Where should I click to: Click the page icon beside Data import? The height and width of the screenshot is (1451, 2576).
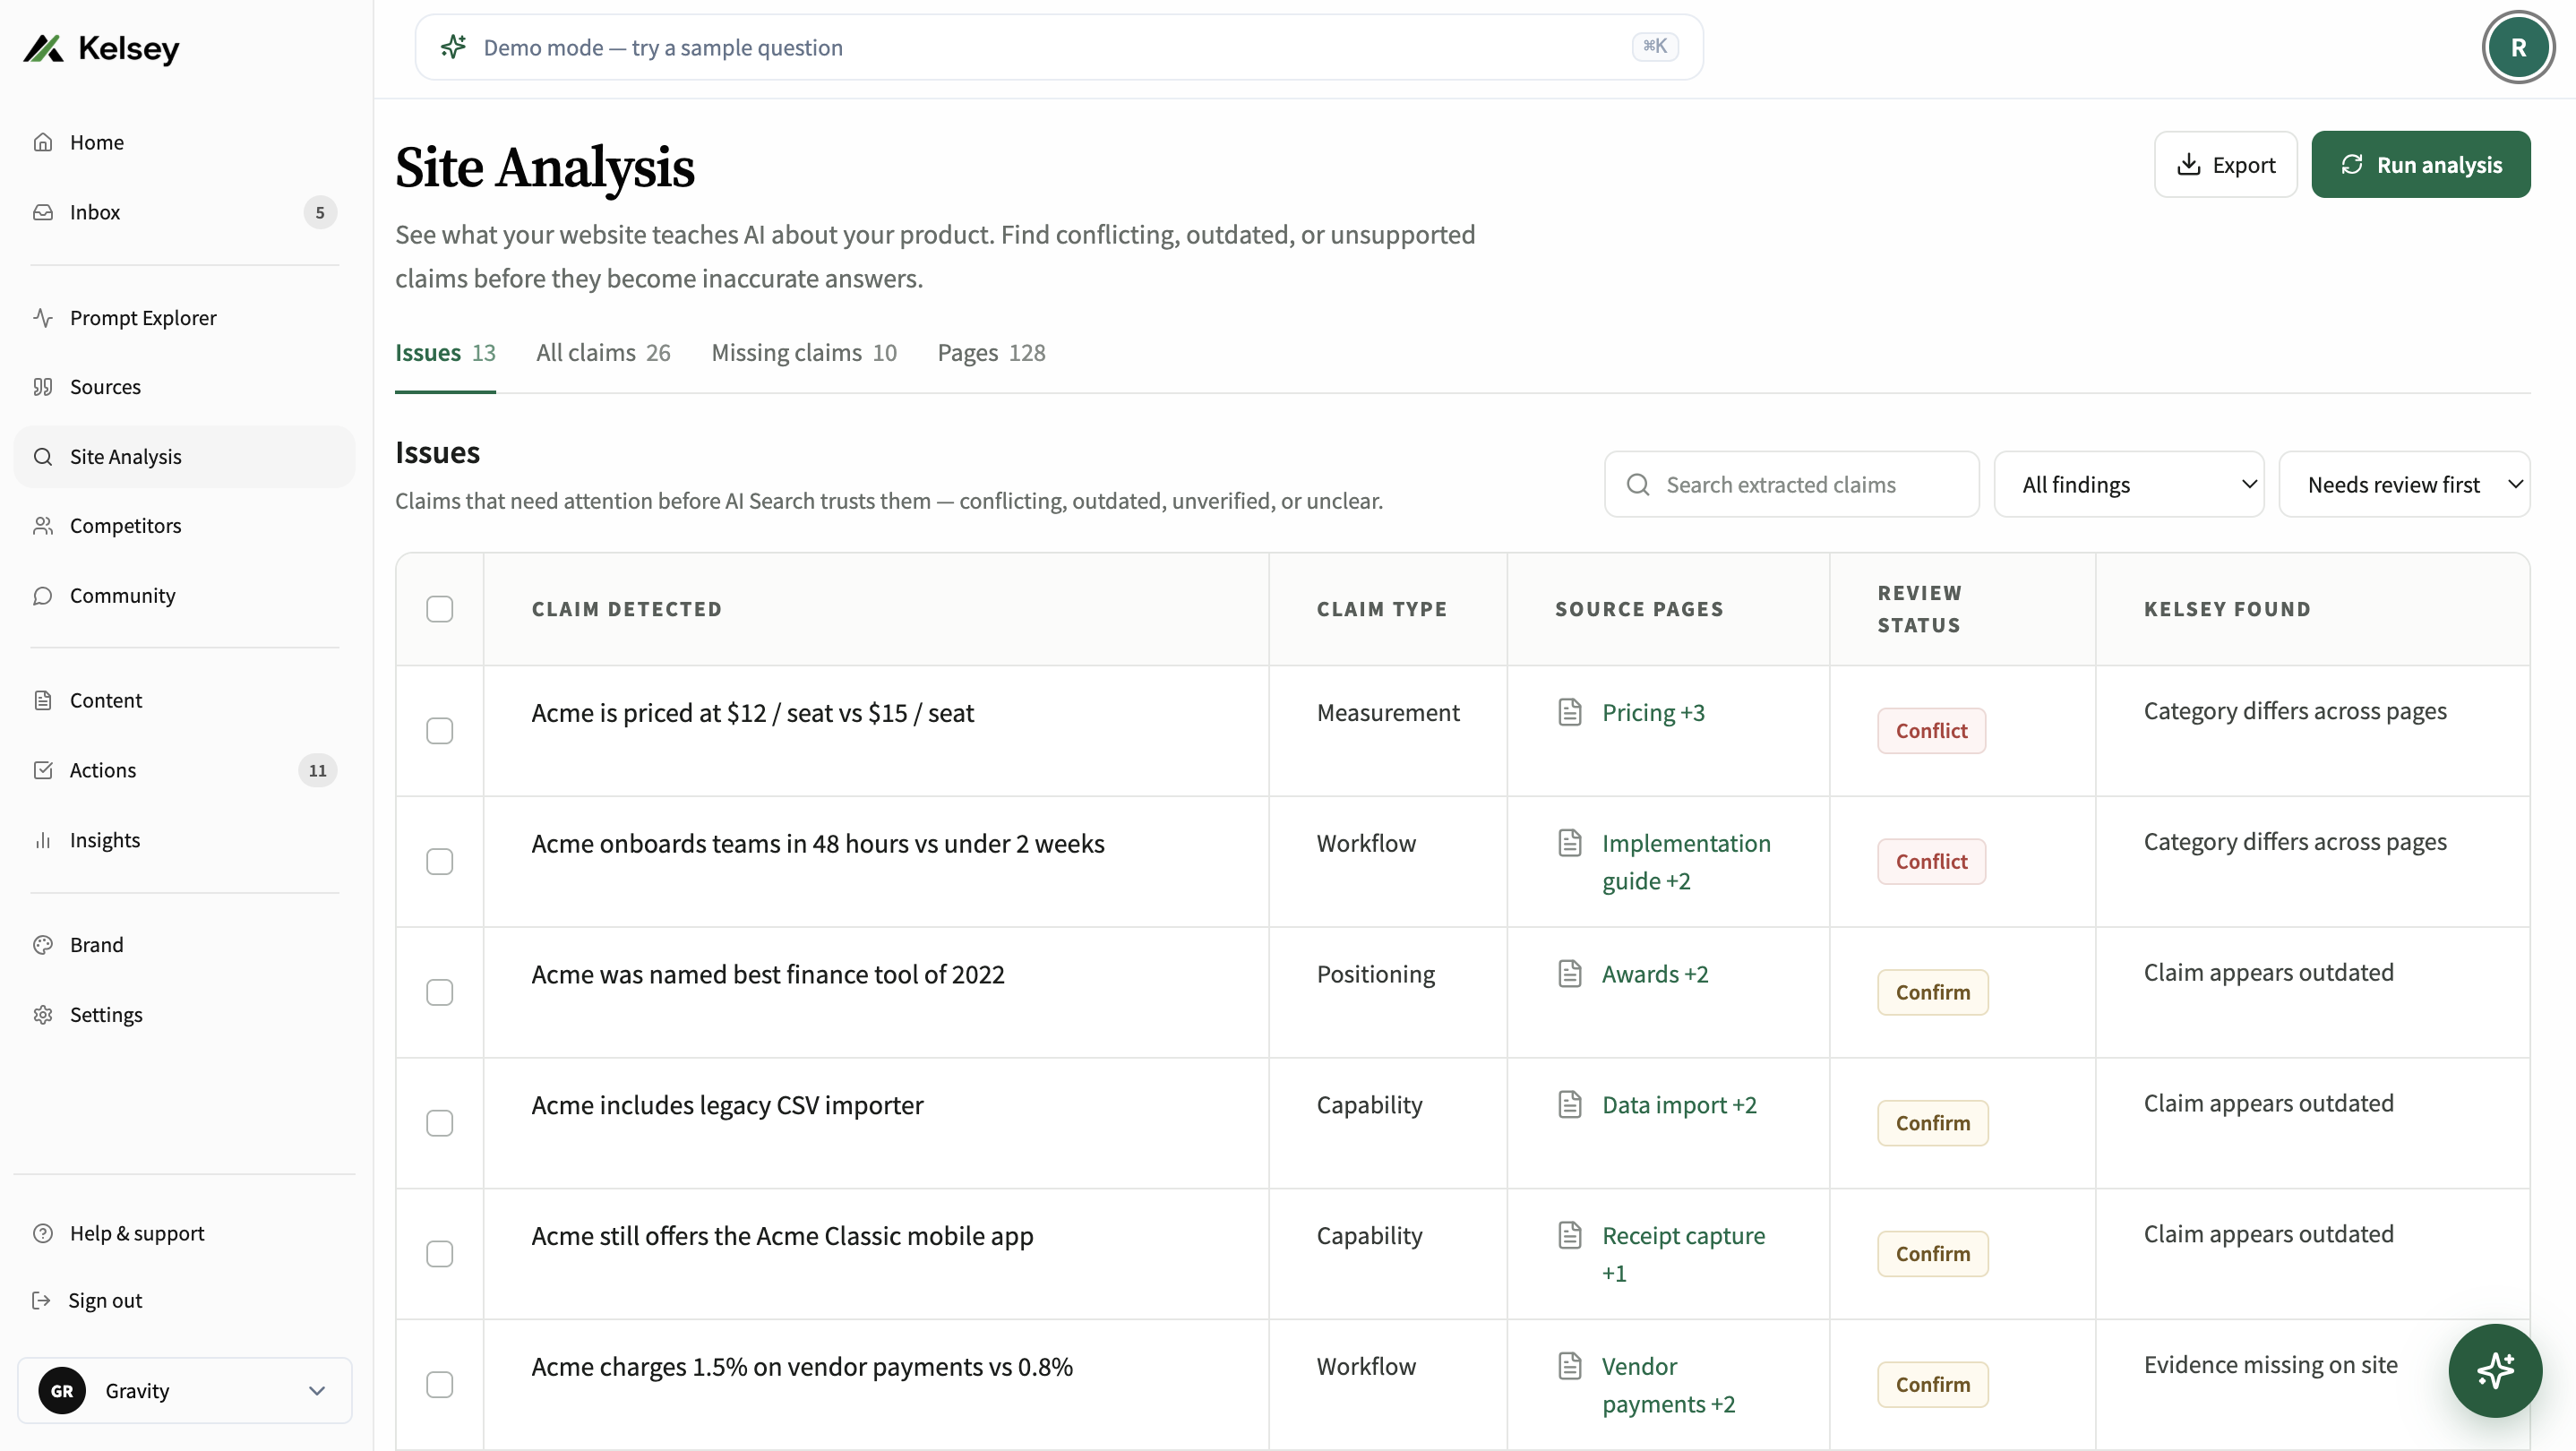pyautogui.click(x=1570, y=1104)
